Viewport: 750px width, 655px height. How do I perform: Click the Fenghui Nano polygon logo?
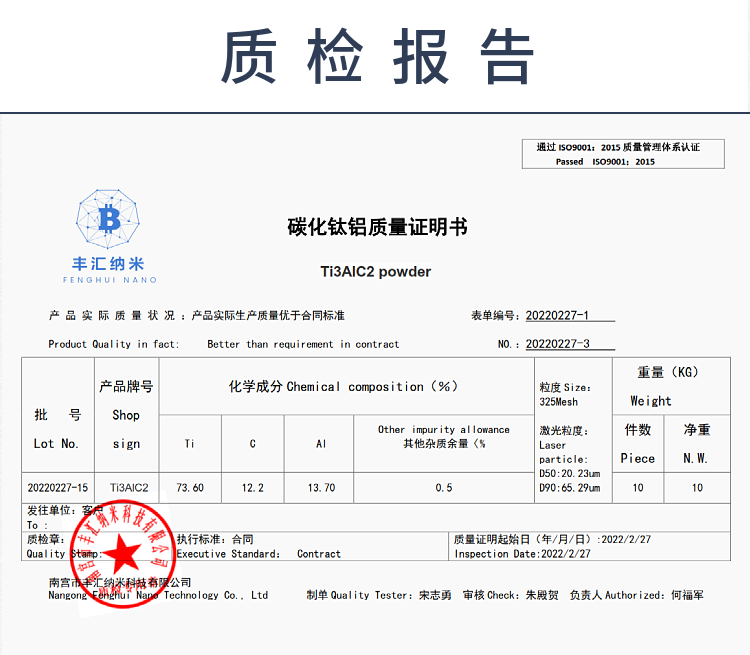[x=108, y=219]
